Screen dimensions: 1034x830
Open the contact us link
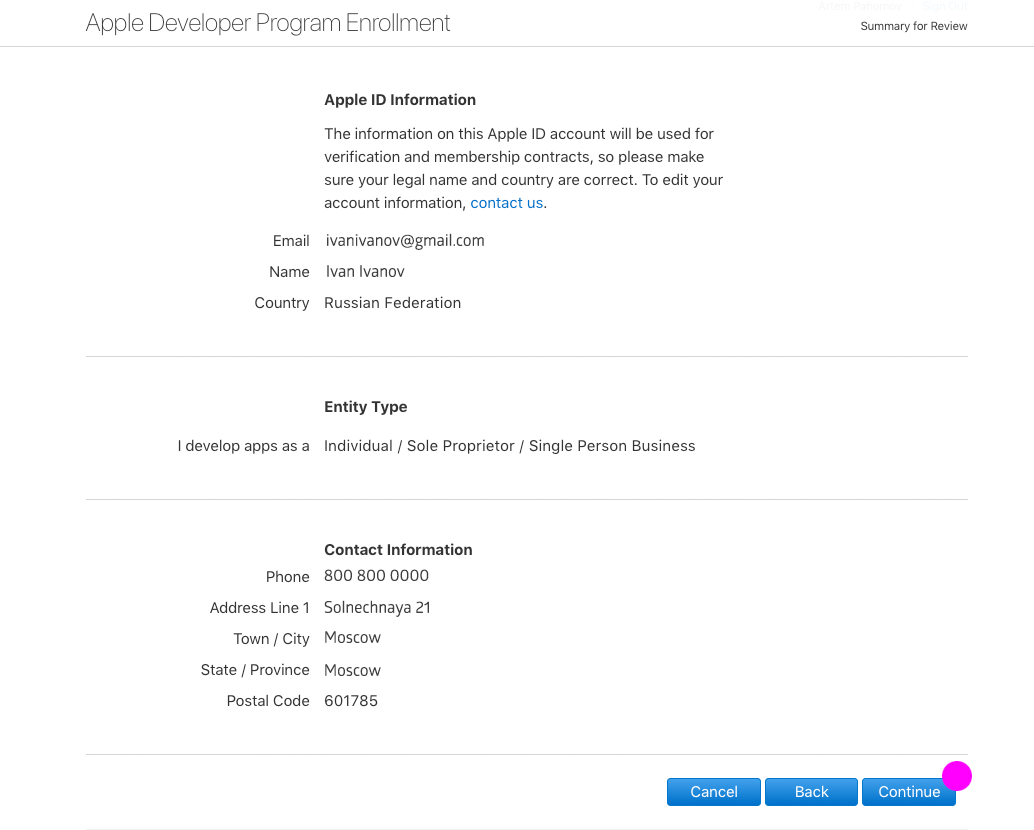[506, 203]
